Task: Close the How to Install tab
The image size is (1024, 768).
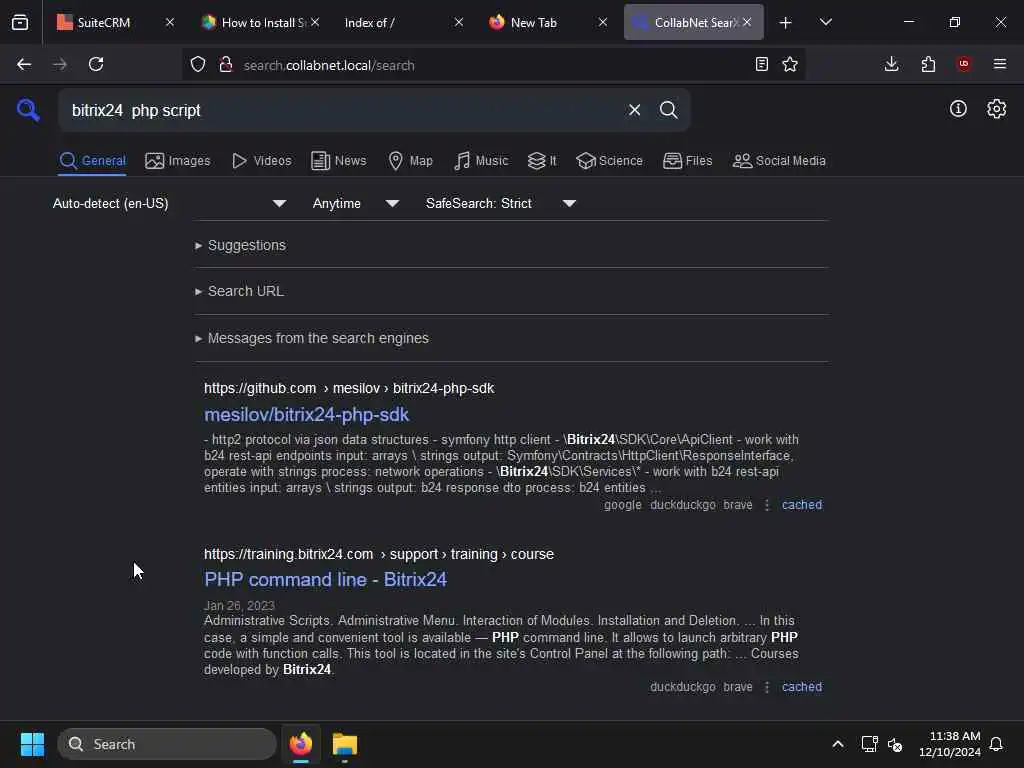Action: pos(315,22)
